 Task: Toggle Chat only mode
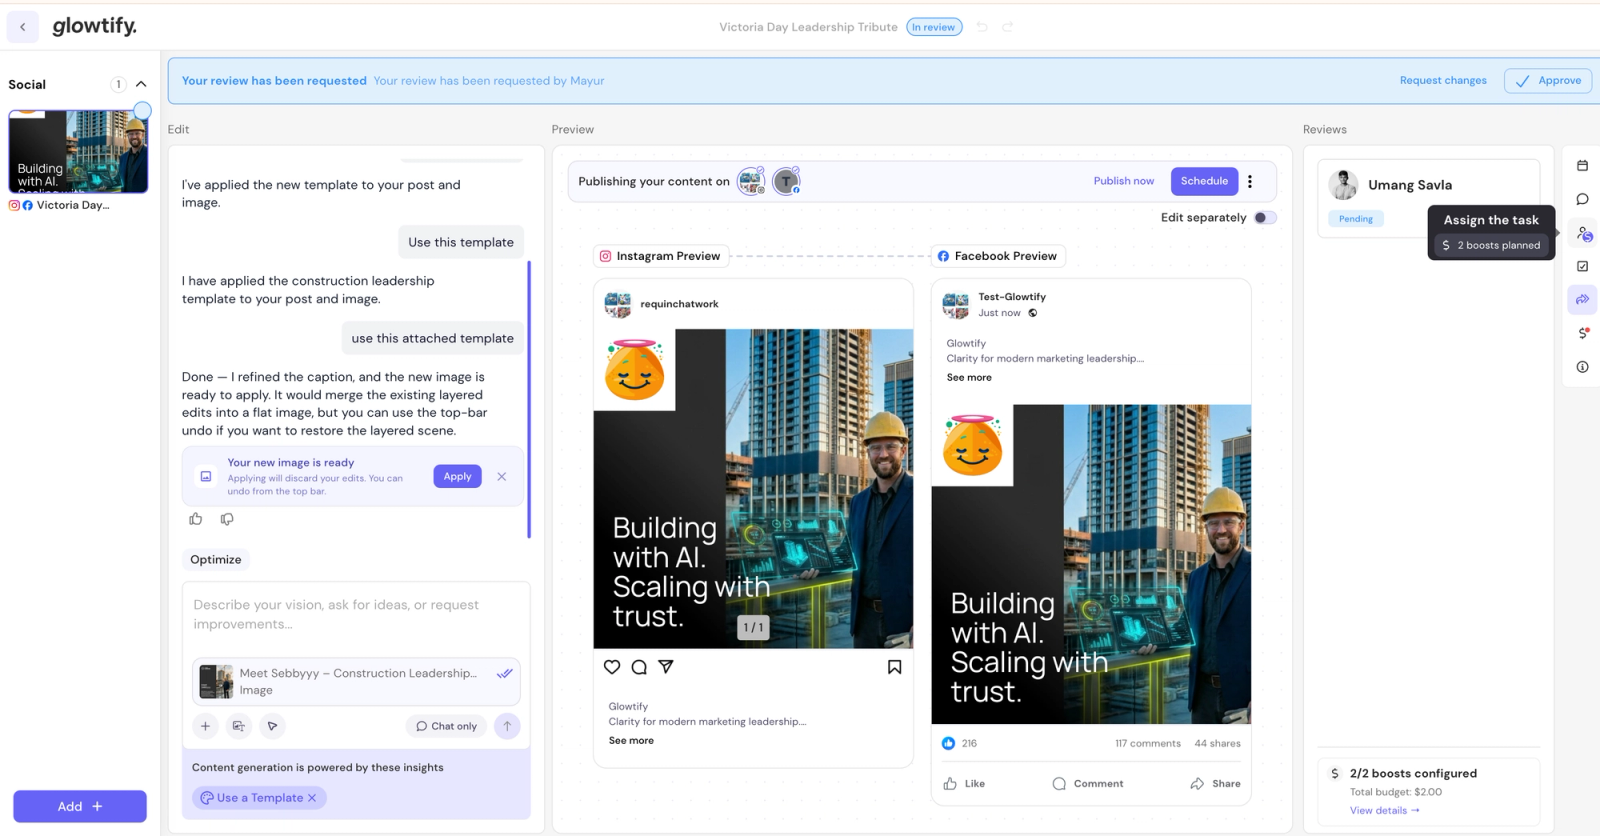(446, 726)
